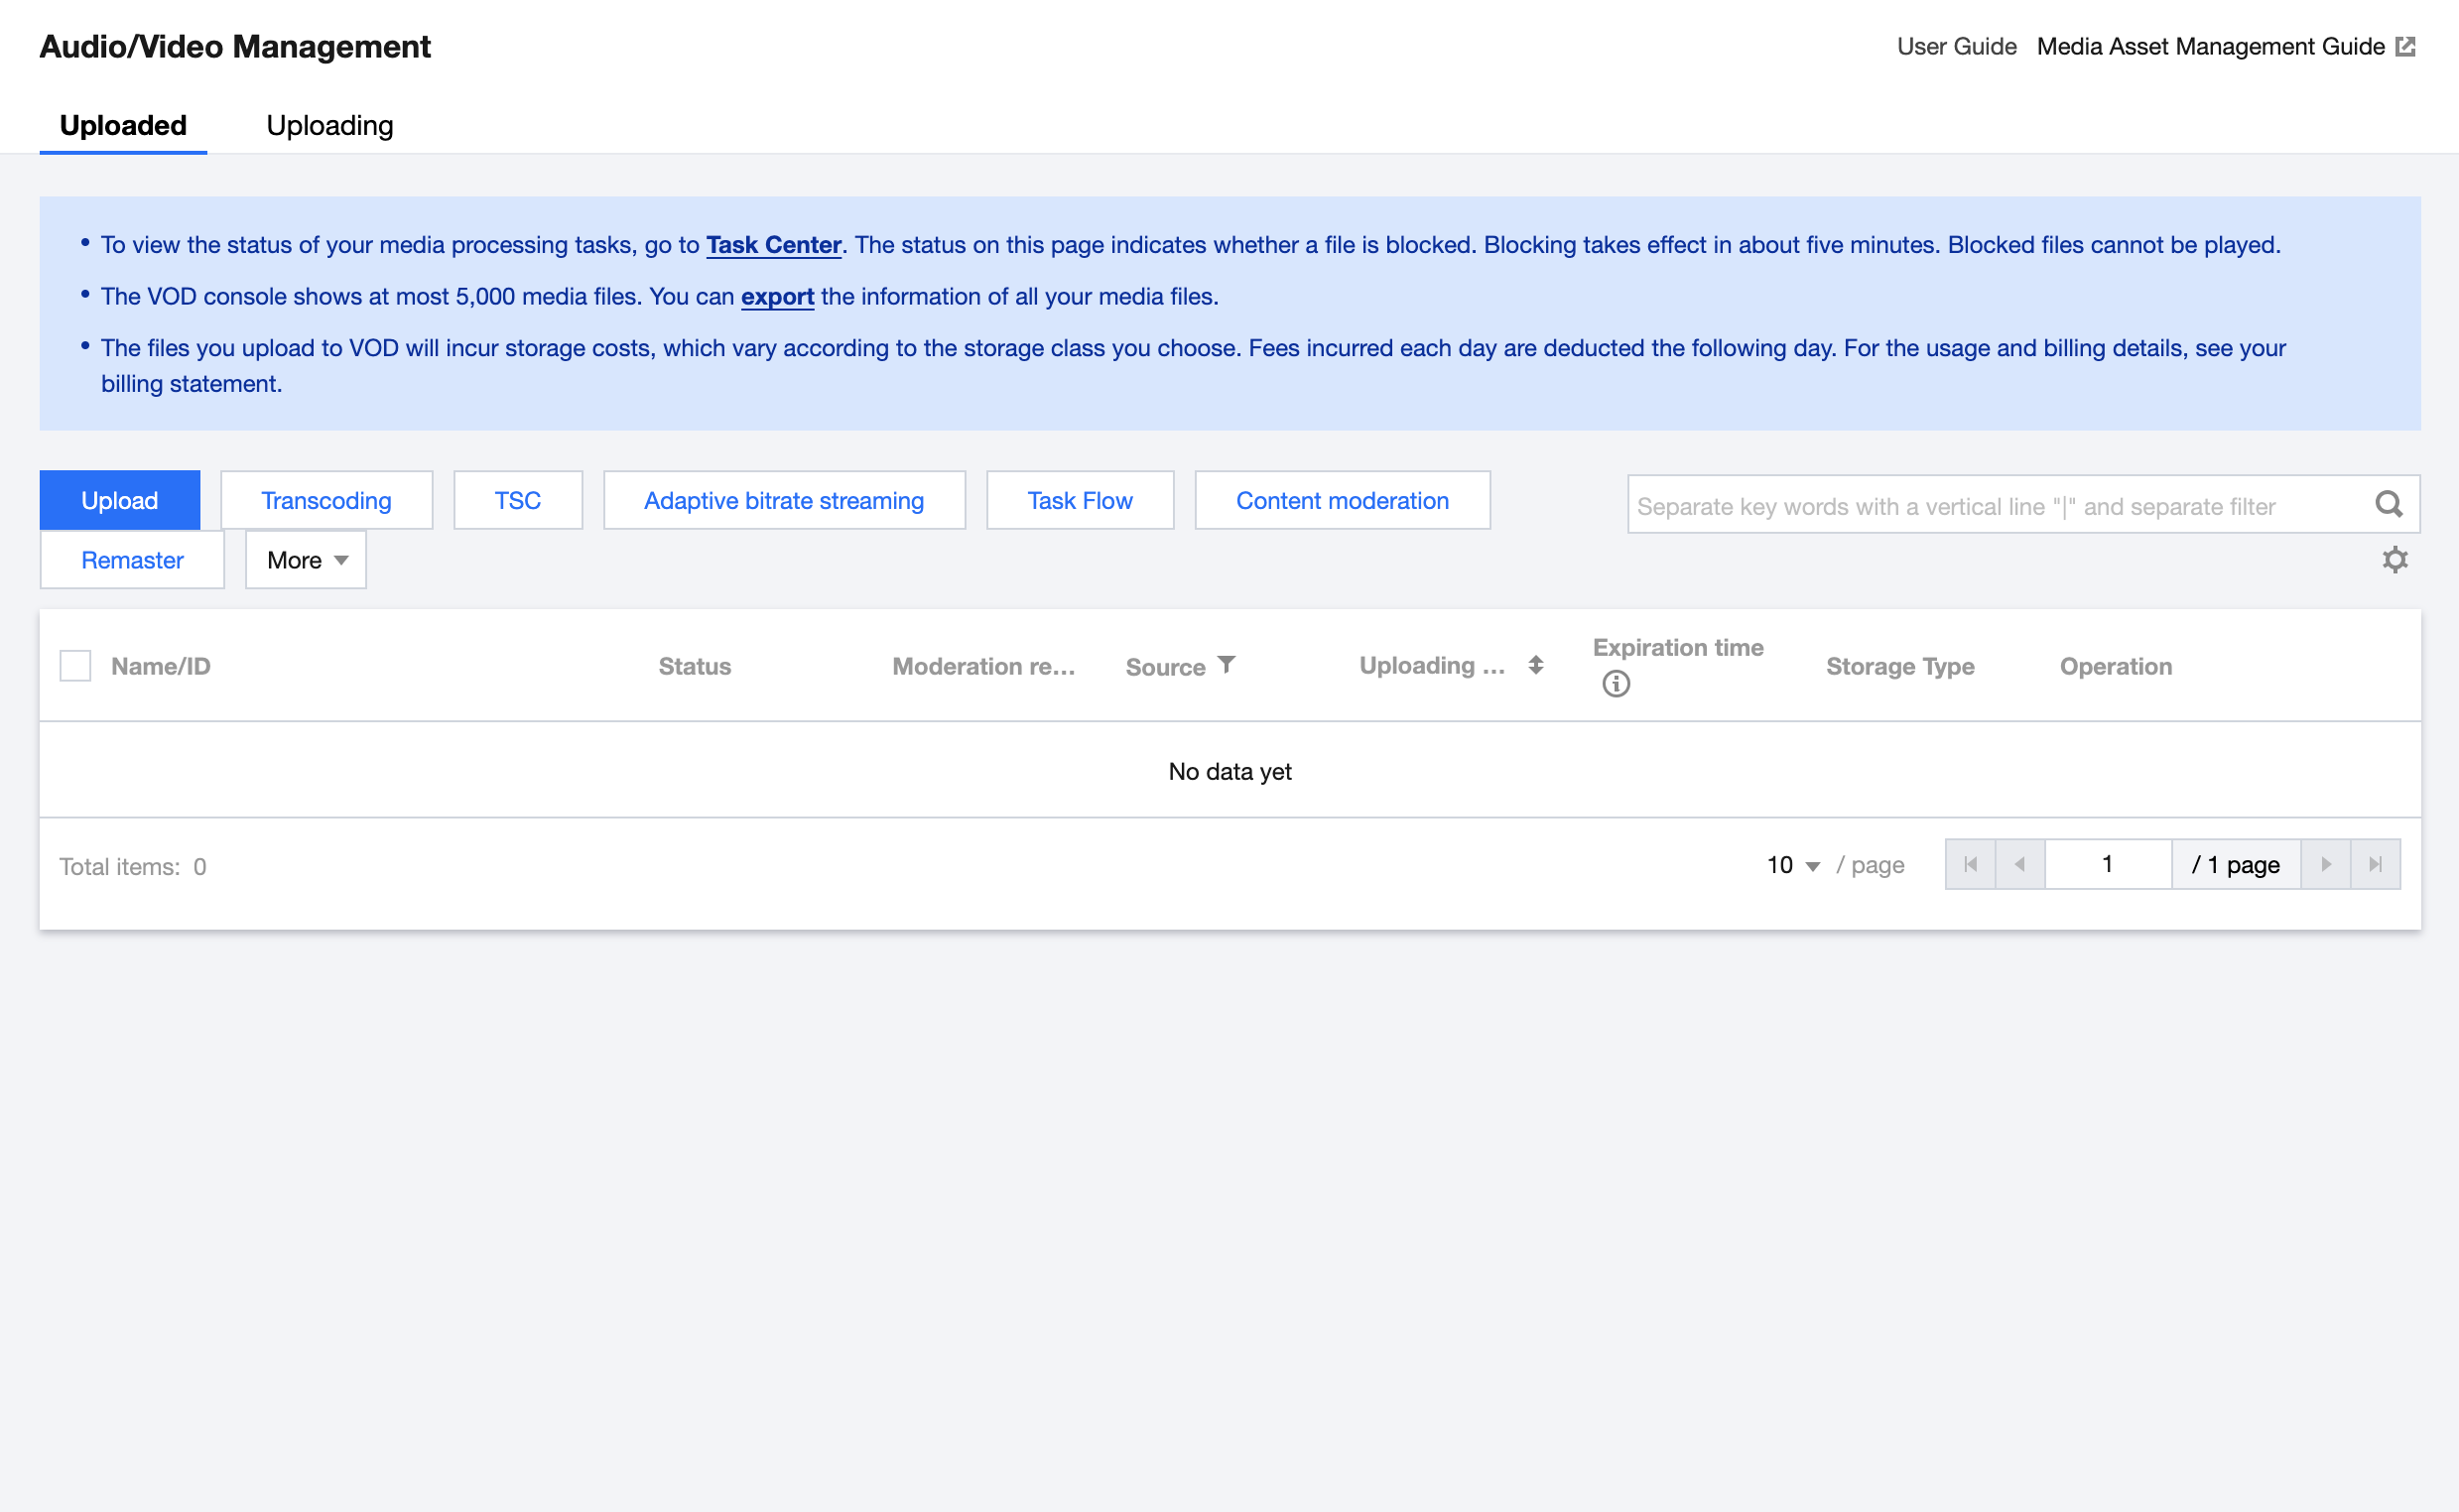Click the search magnifier icon
The width and height of the screenshot is (2459, 1512).
pyautogui.click(x=2388, y=504)
